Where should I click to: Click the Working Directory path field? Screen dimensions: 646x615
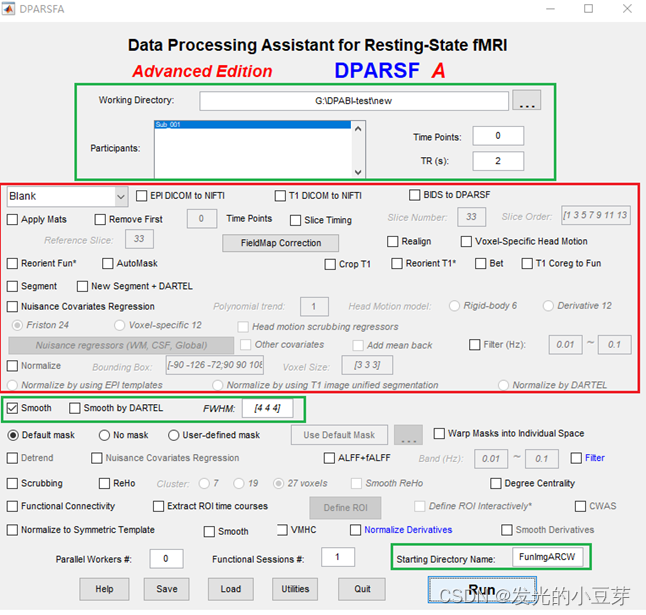354,101
